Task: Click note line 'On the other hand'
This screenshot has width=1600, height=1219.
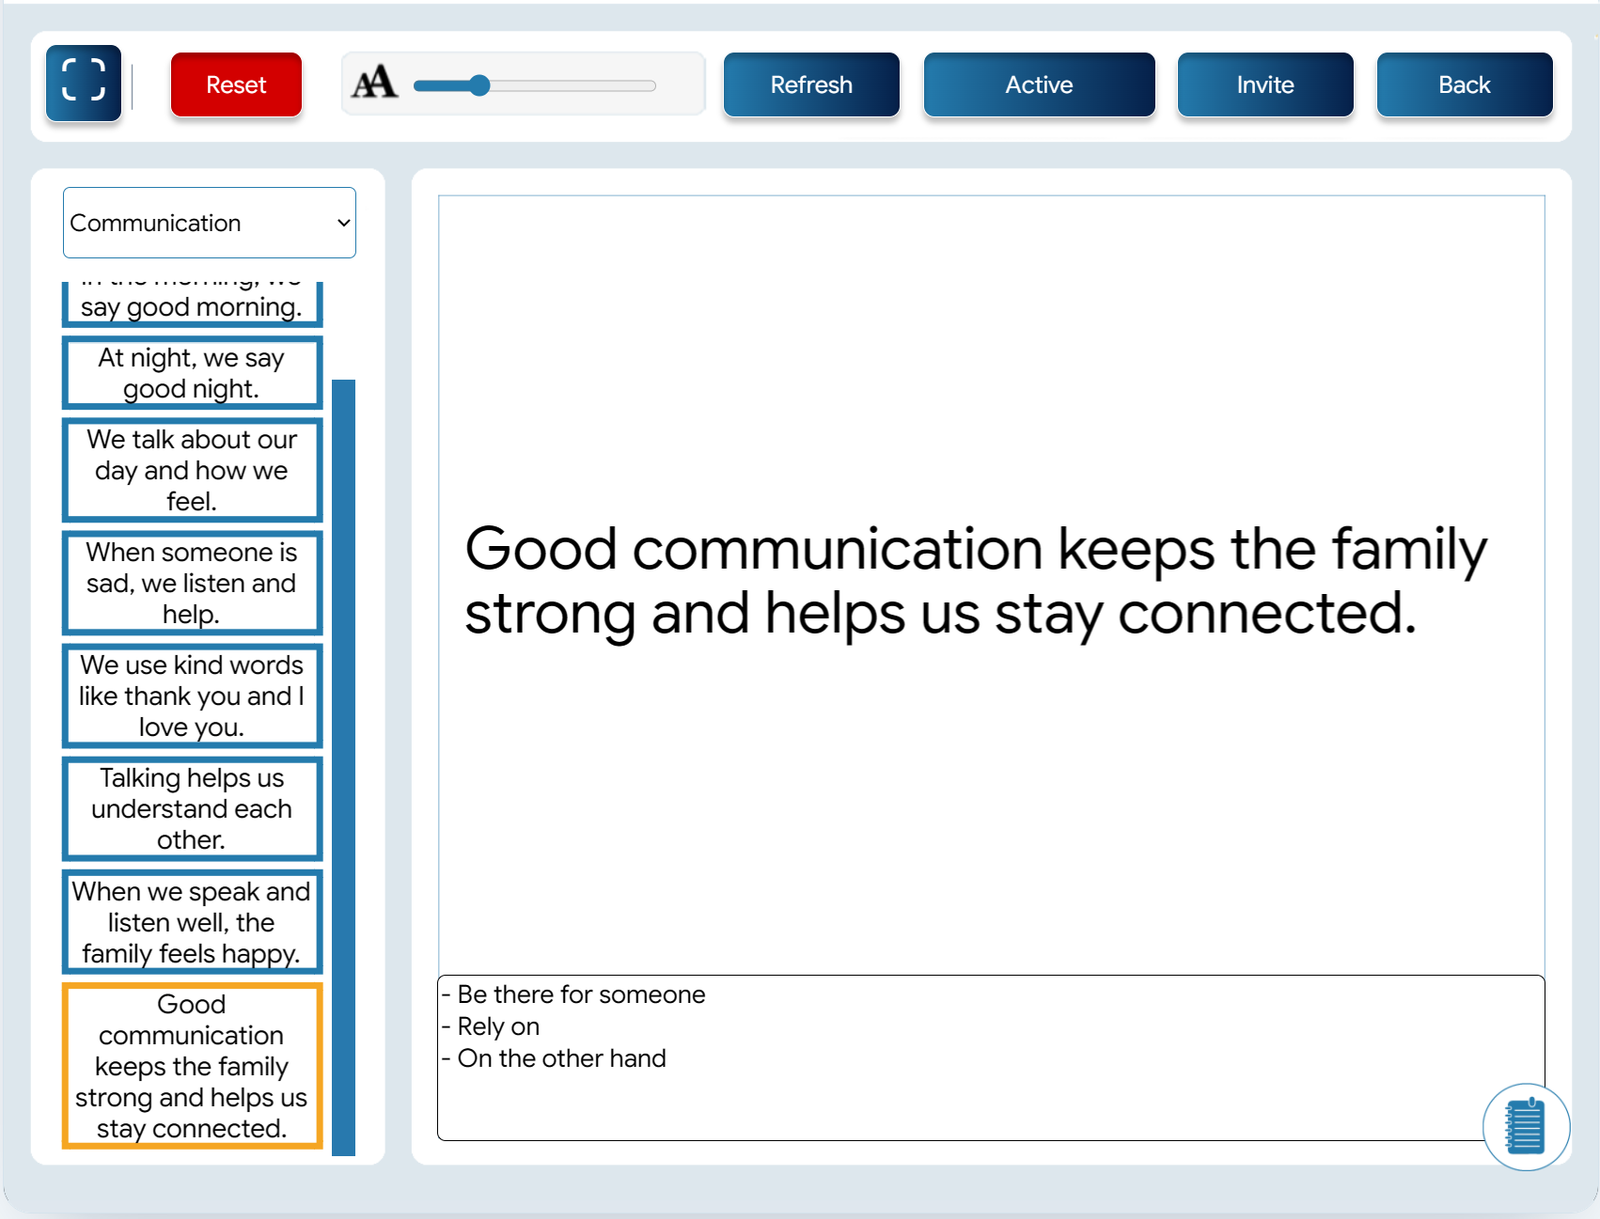Action: pyautogui.click(x=561, y=1059)
